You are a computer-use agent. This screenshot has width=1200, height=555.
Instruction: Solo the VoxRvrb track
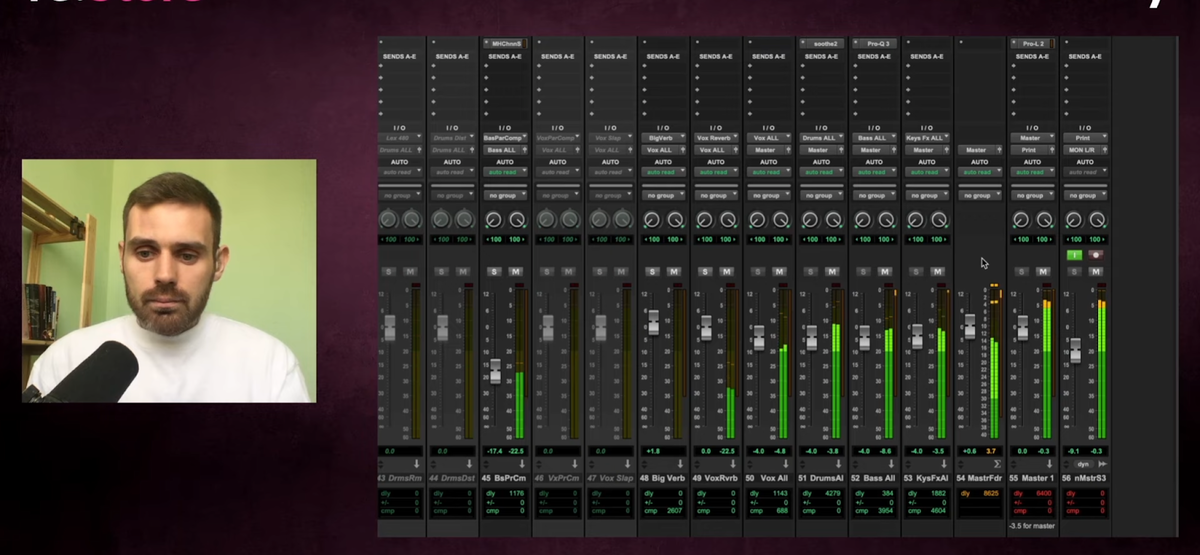point(705,272)
